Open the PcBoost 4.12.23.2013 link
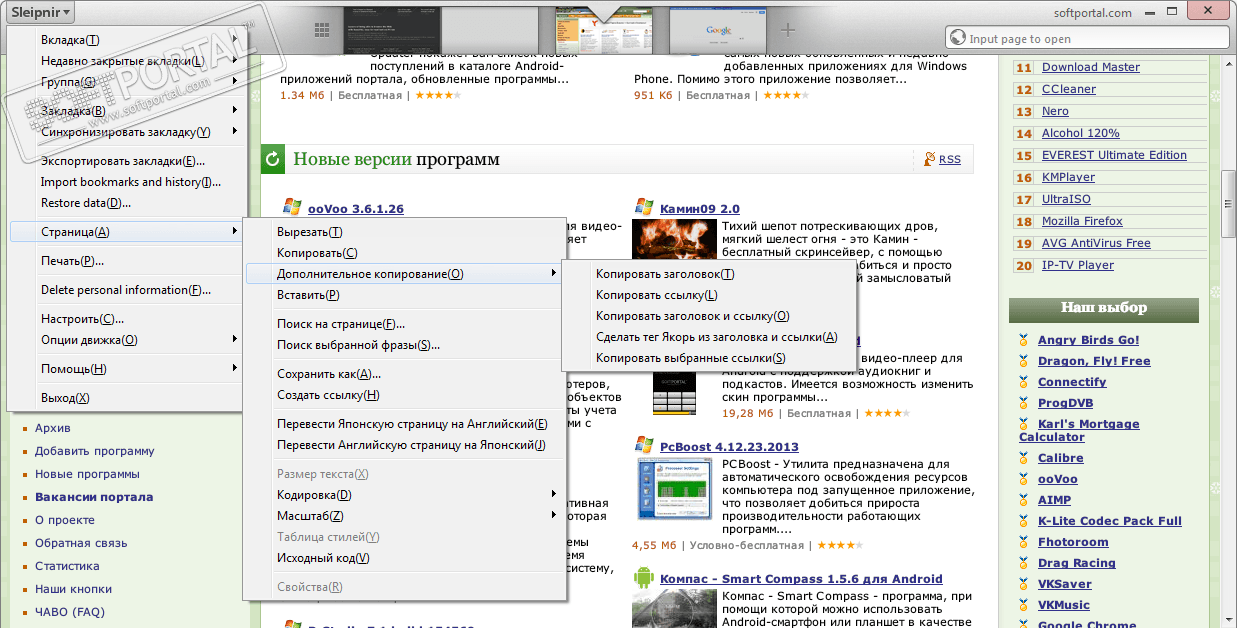This screenshot has width=1237, height=628. pos(729,447)
